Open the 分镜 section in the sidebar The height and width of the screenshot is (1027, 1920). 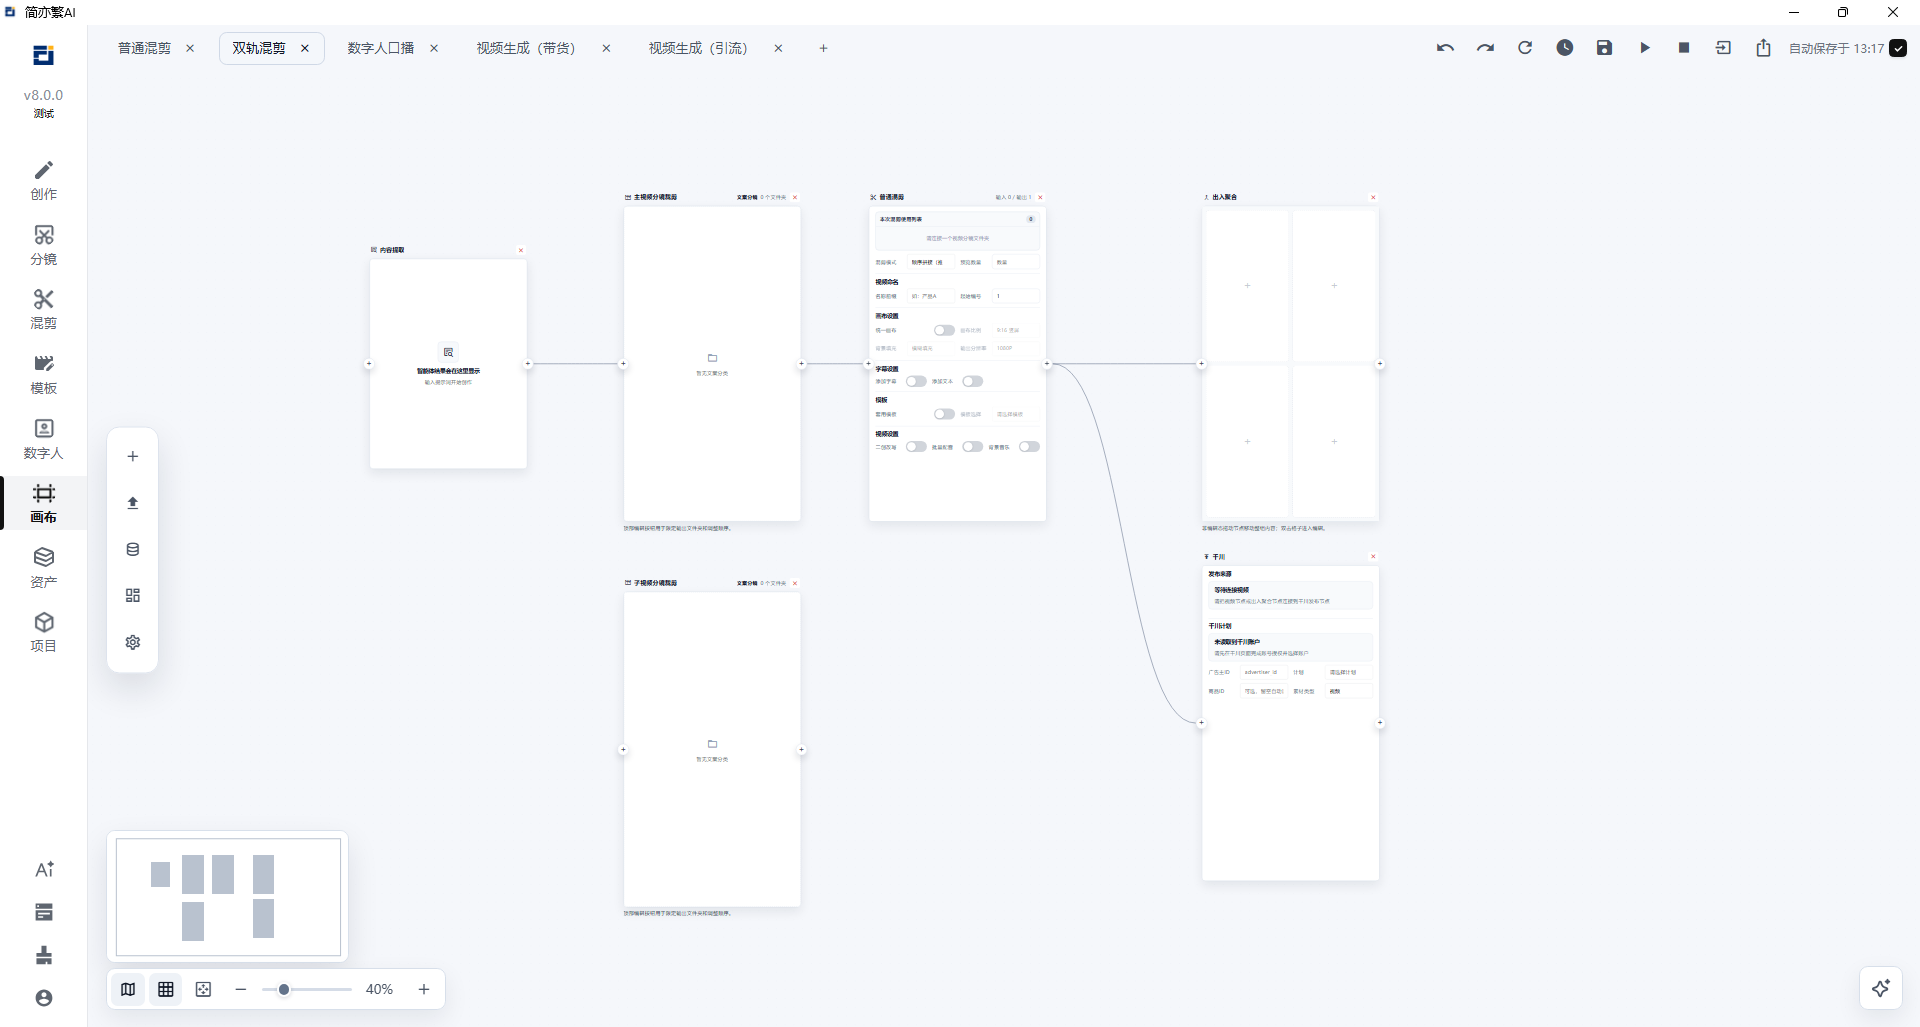point(43,245)
